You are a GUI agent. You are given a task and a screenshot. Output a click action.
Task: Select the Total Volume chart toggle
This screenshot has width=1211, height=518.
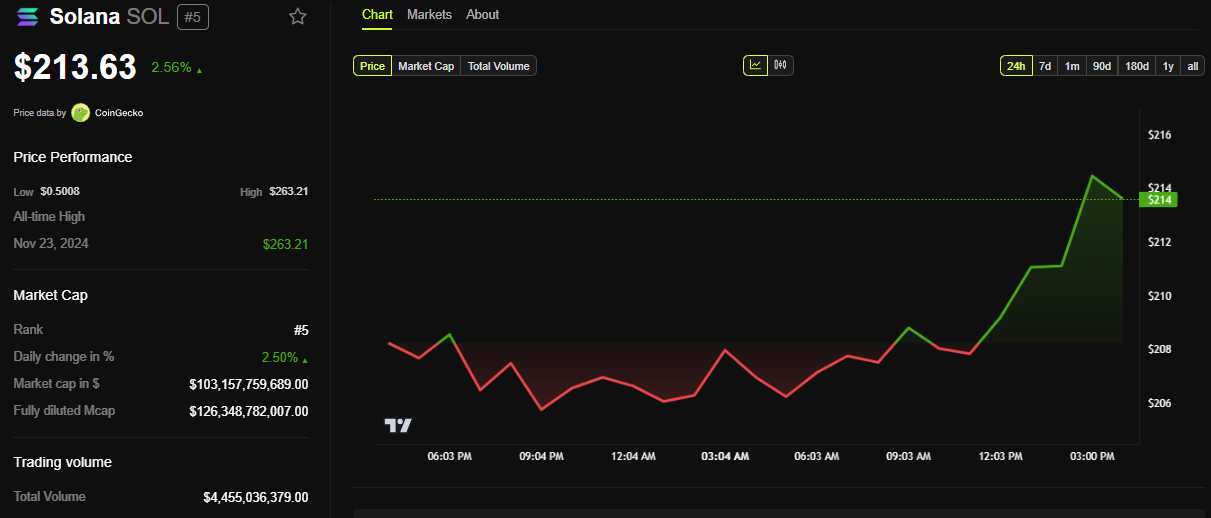pyautogui.click(x=498, y=66)
